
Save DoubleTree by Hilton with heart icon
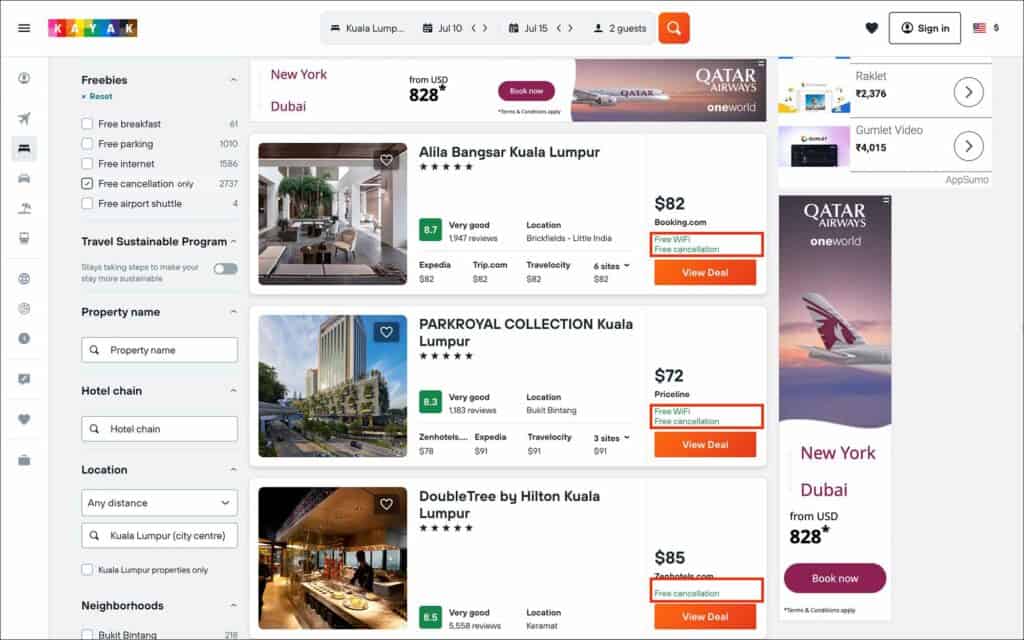pyautogui.click(x=387, y=504)
